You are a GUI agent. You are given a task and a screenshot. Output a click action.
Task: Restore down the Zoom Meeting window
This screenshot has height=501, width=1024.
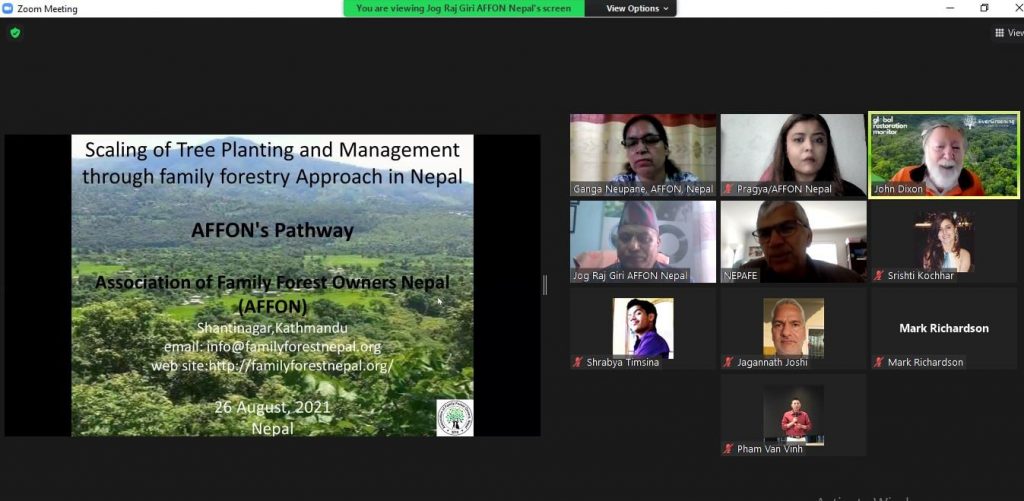(984, 8)
